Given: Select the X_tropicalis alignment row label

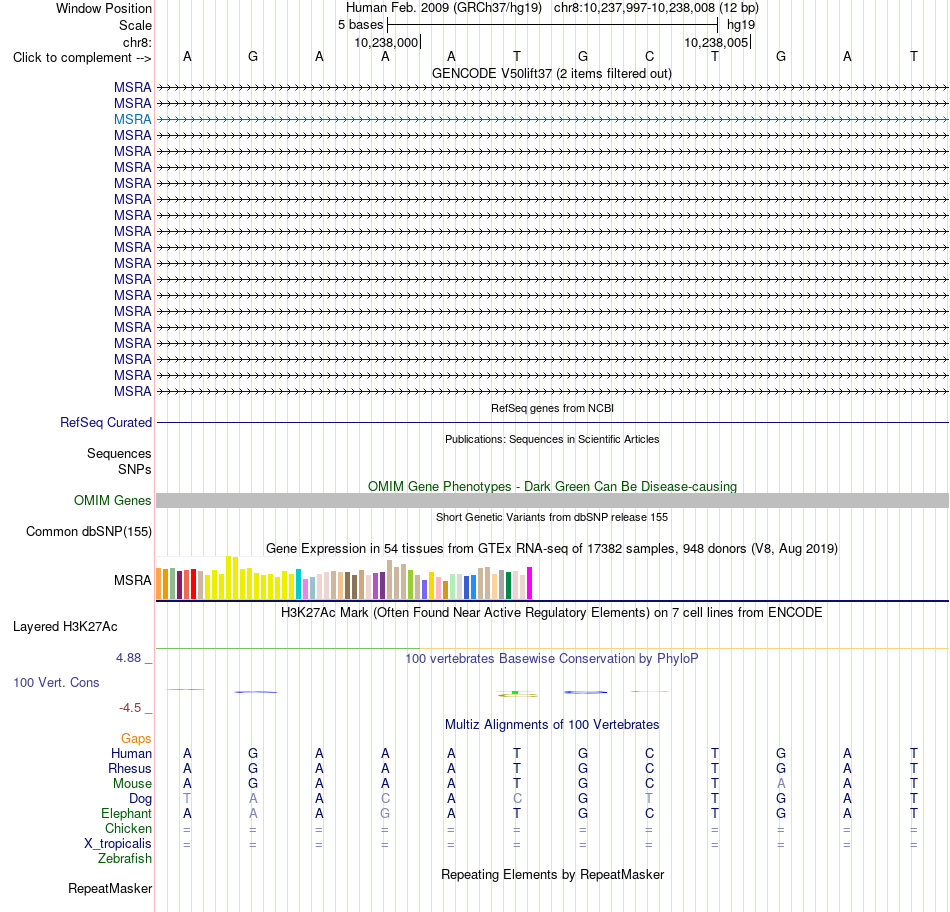Looking at the screenshot, I should click(118, 844).
